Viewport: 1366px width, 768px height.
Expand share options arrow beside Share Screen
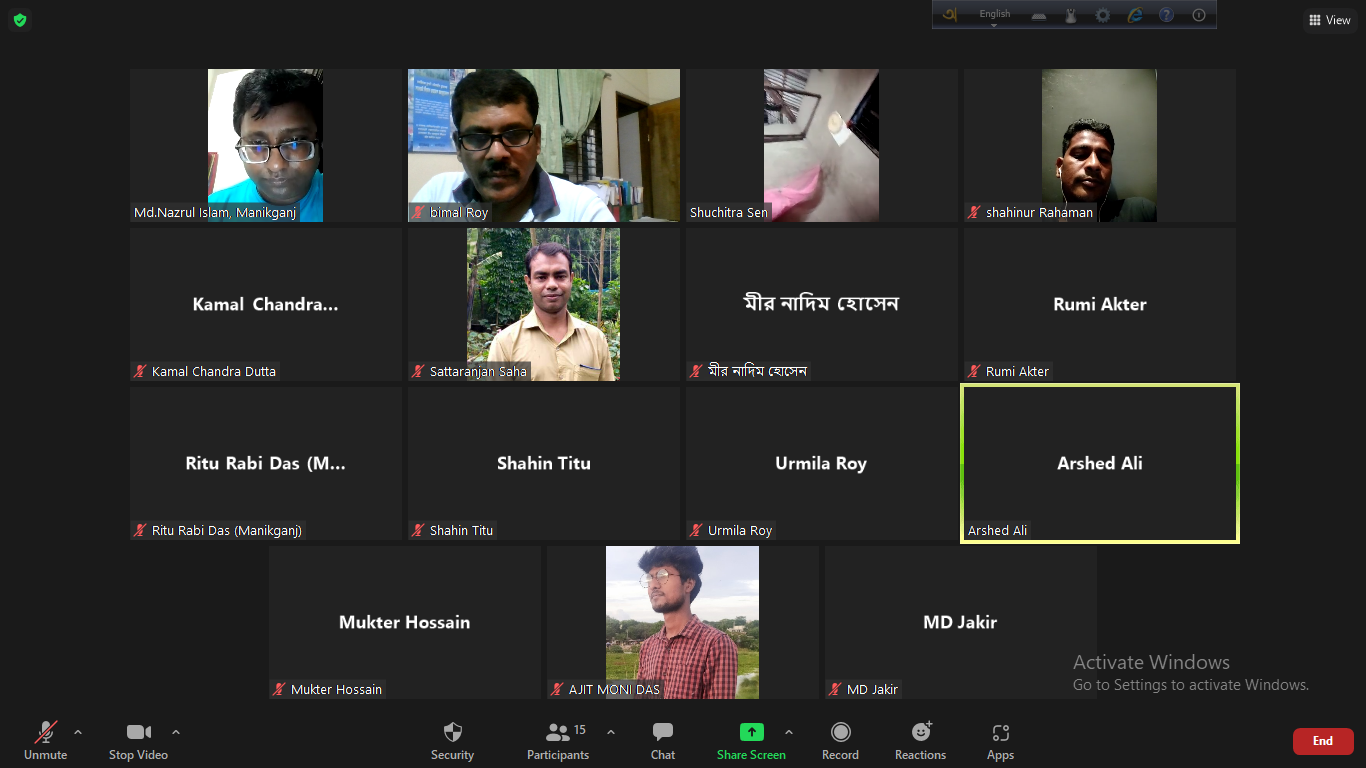coord(789,732)
